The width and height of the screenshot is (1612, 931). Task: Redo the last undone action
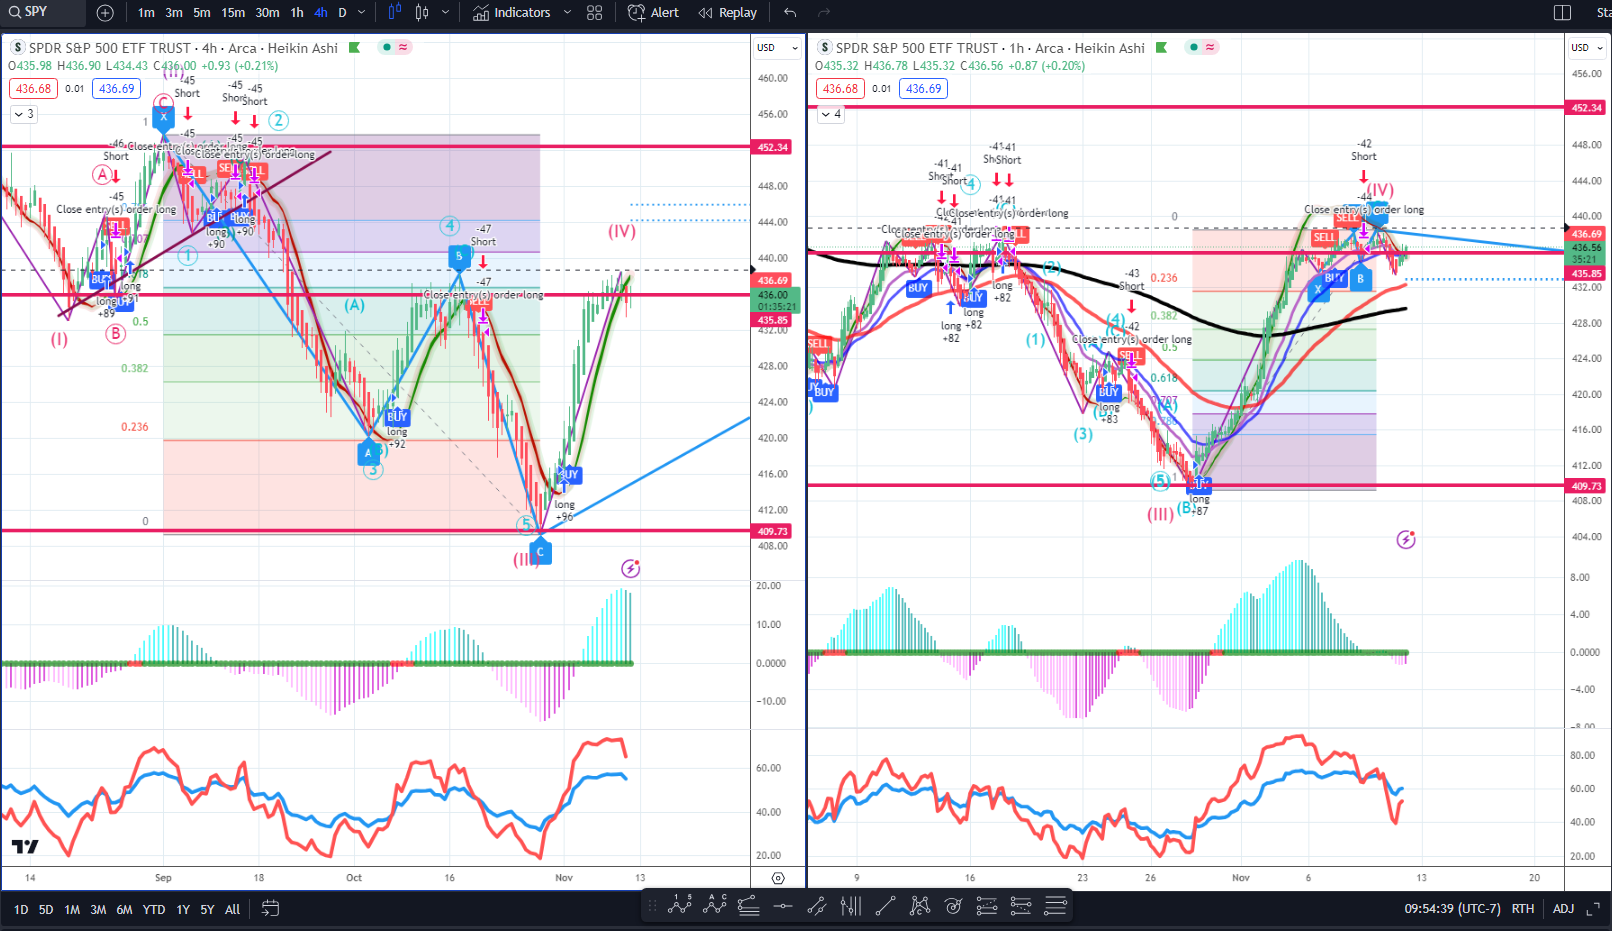[x=824, y=13]
